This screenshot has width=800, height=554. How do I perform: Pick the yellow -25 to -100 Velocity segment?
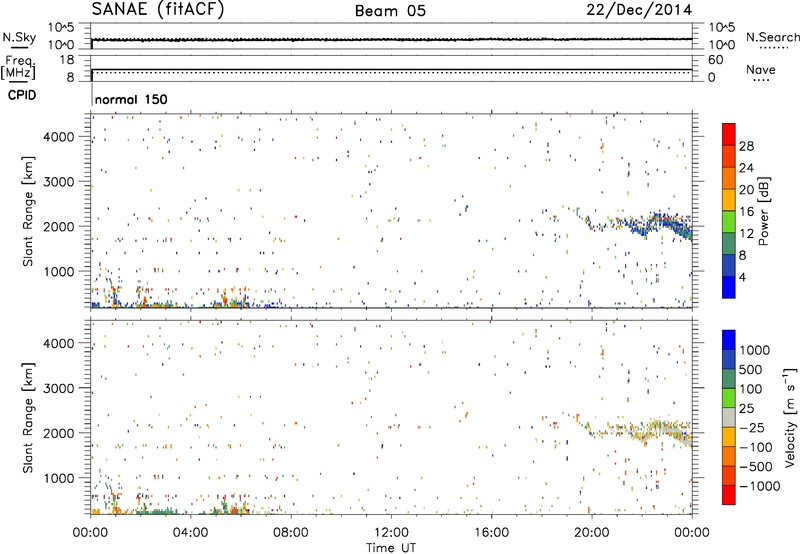tap(729, 437)
